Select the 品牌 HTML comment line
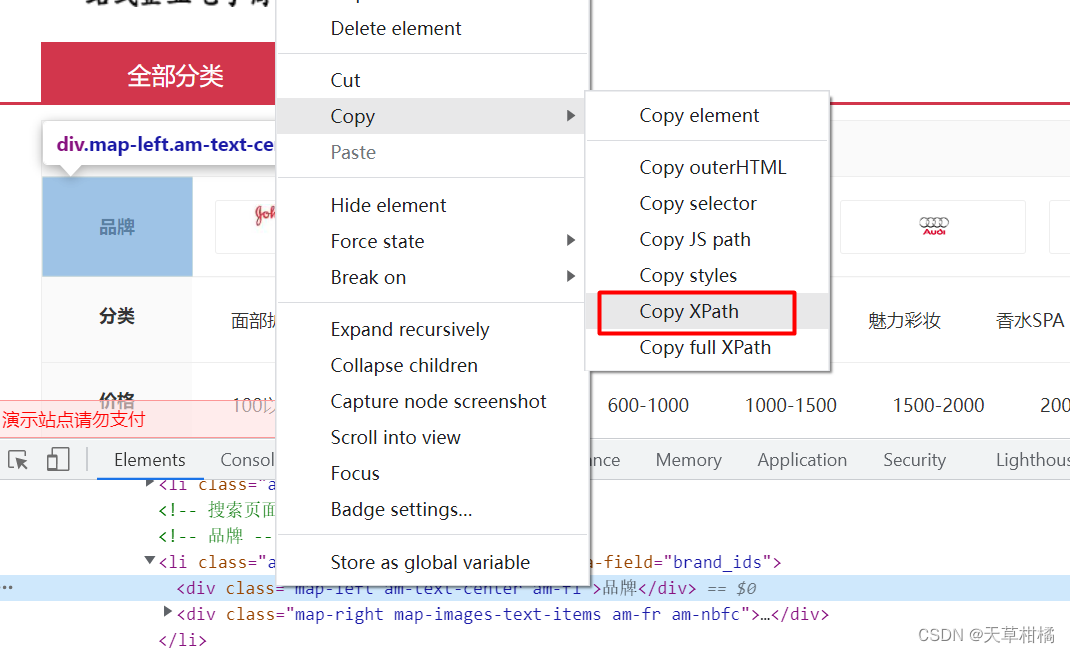The width and height of the screenshot is (1070, 653). 216,536
